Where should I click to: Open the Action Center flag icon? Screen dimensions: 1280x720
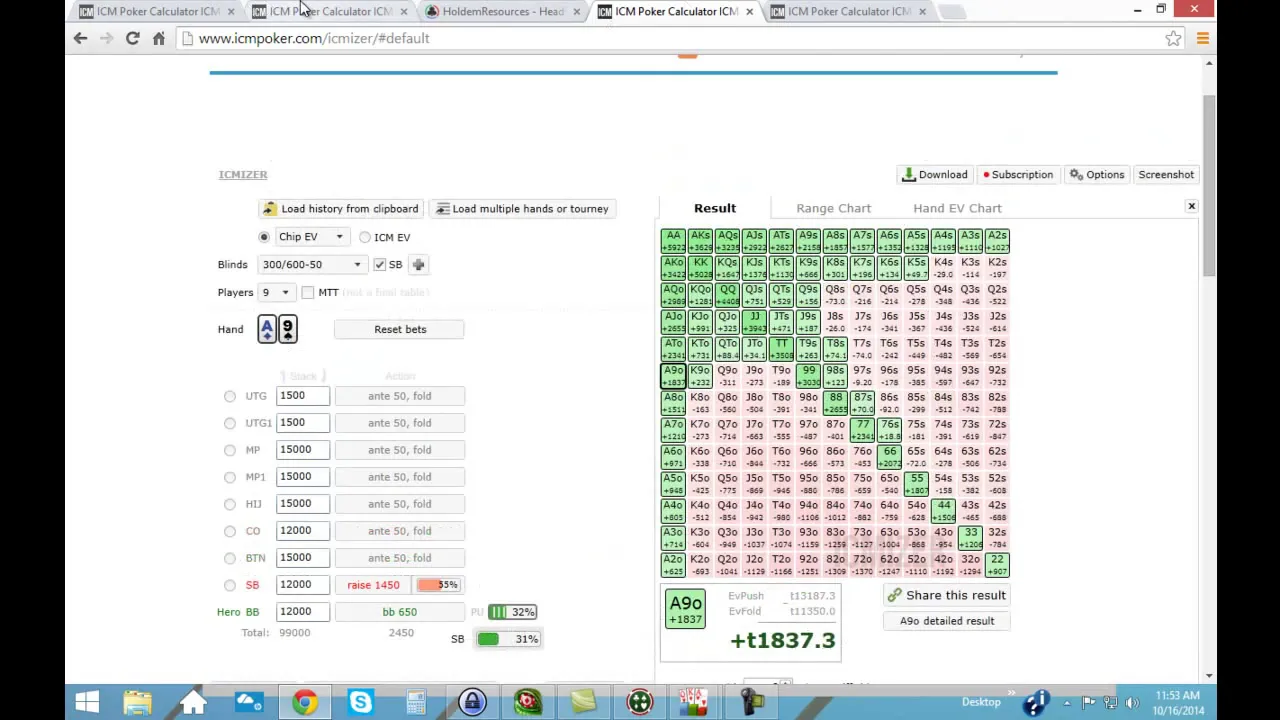[x=1088, y=702]
